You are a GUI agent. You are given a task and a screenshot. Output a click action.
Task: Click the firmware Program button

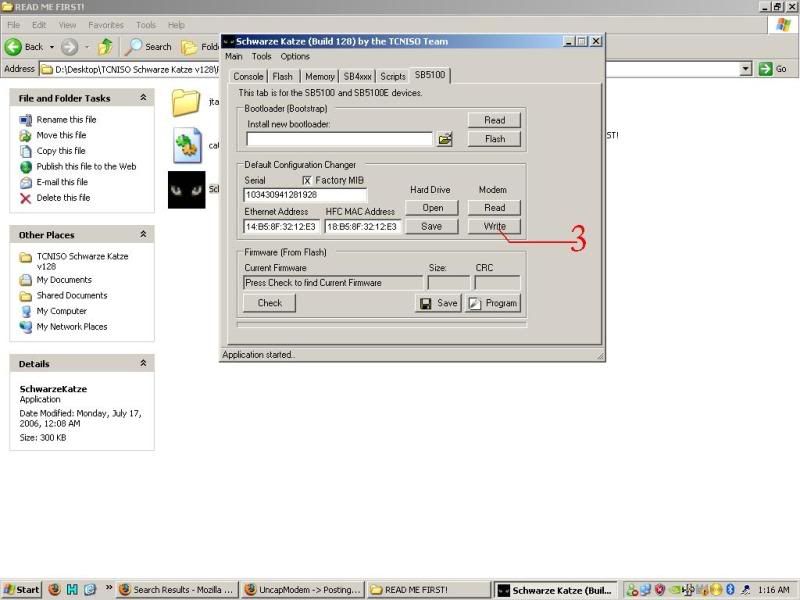493,303
